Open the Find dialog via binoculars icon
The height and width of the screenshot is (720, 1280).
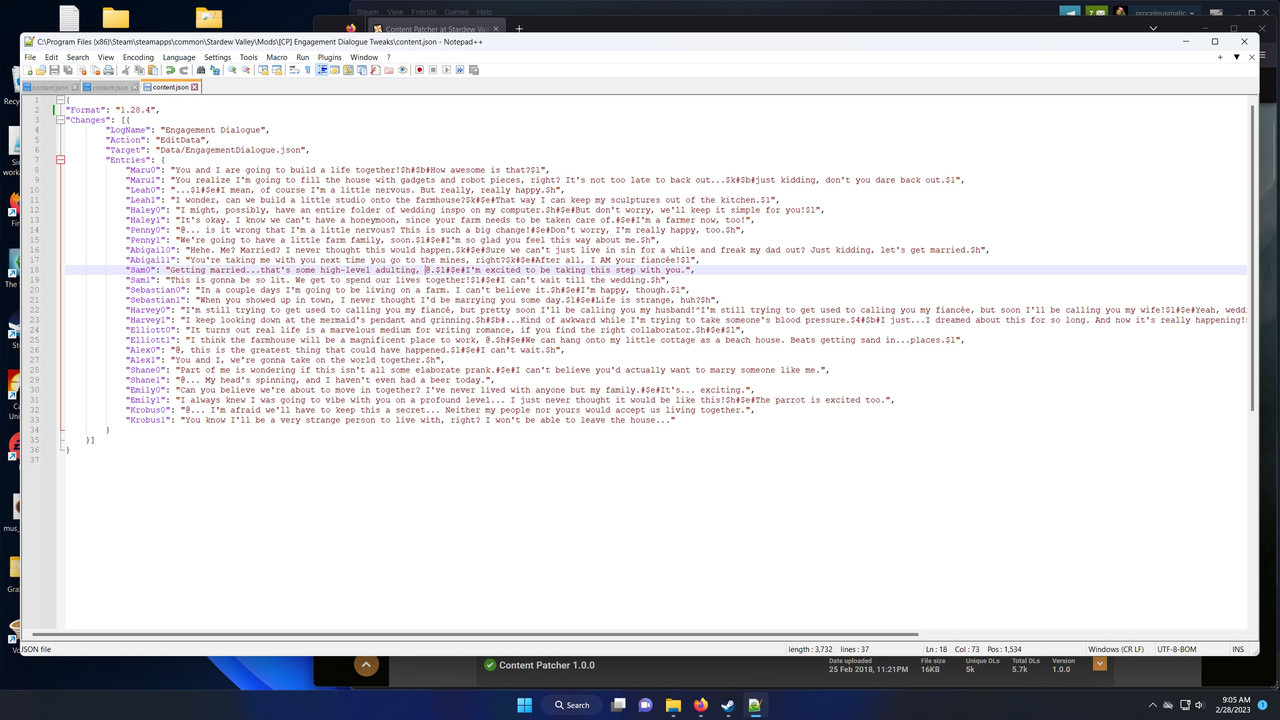[201, 70]
